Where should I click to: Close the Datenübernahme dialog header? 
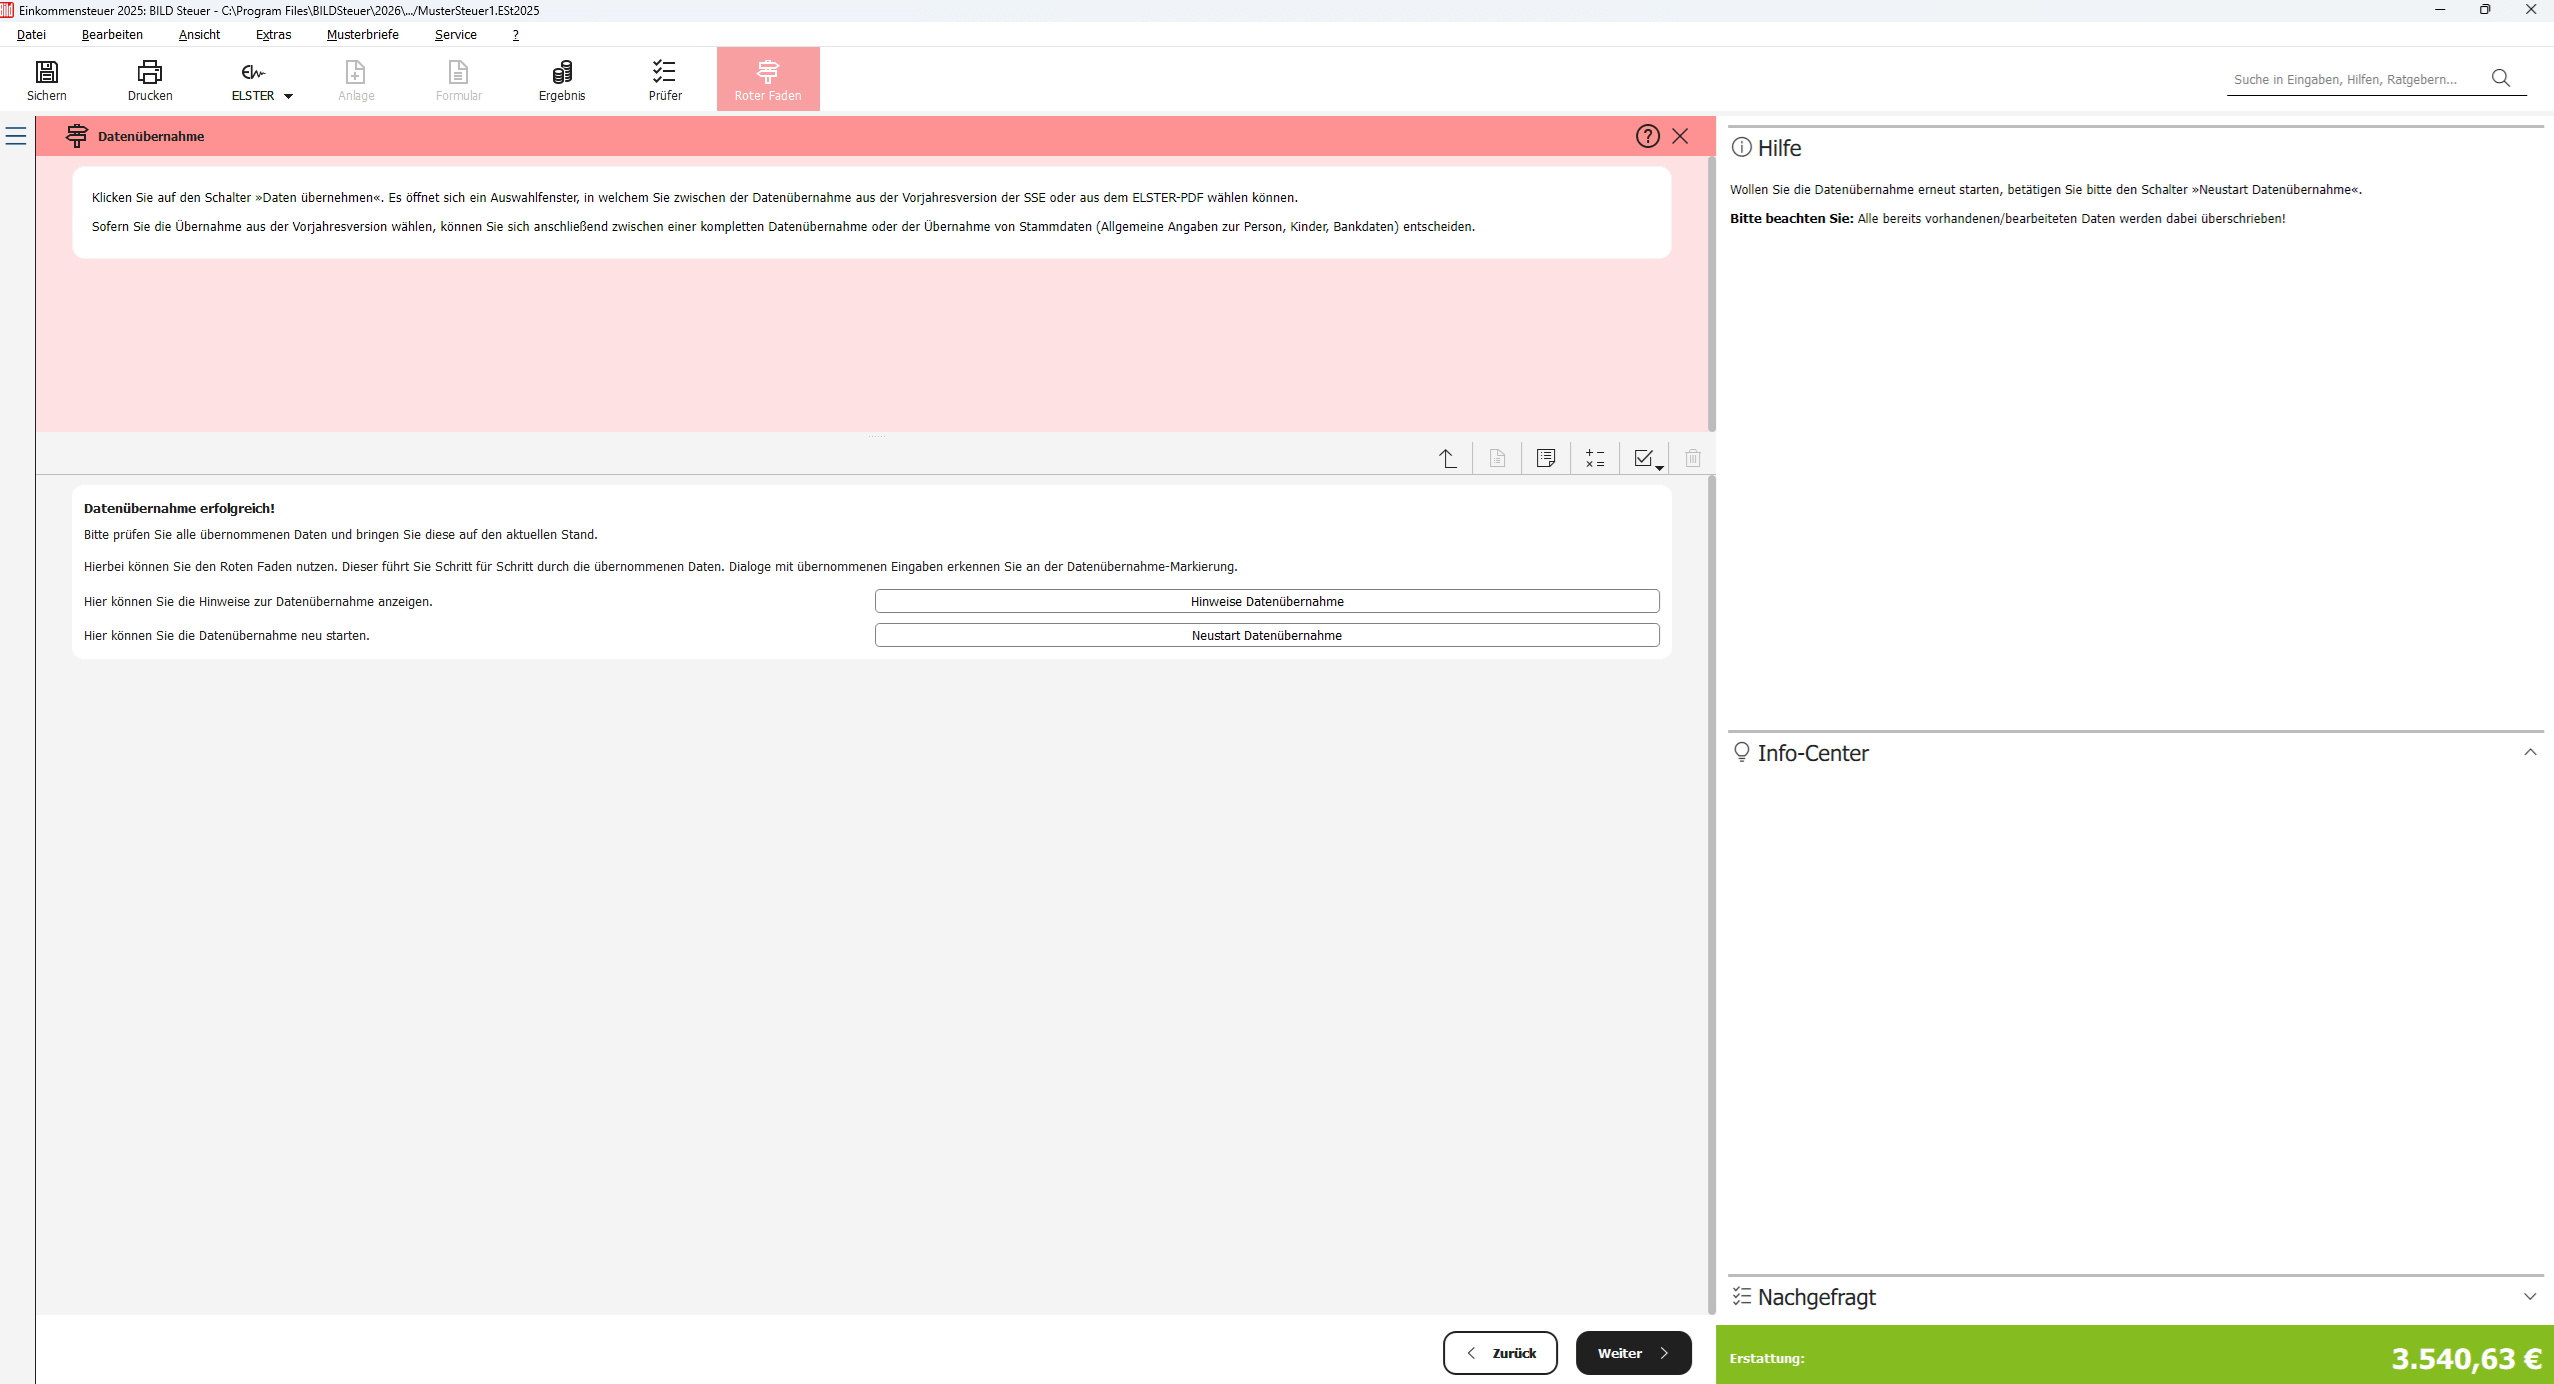coord(1680,136)
